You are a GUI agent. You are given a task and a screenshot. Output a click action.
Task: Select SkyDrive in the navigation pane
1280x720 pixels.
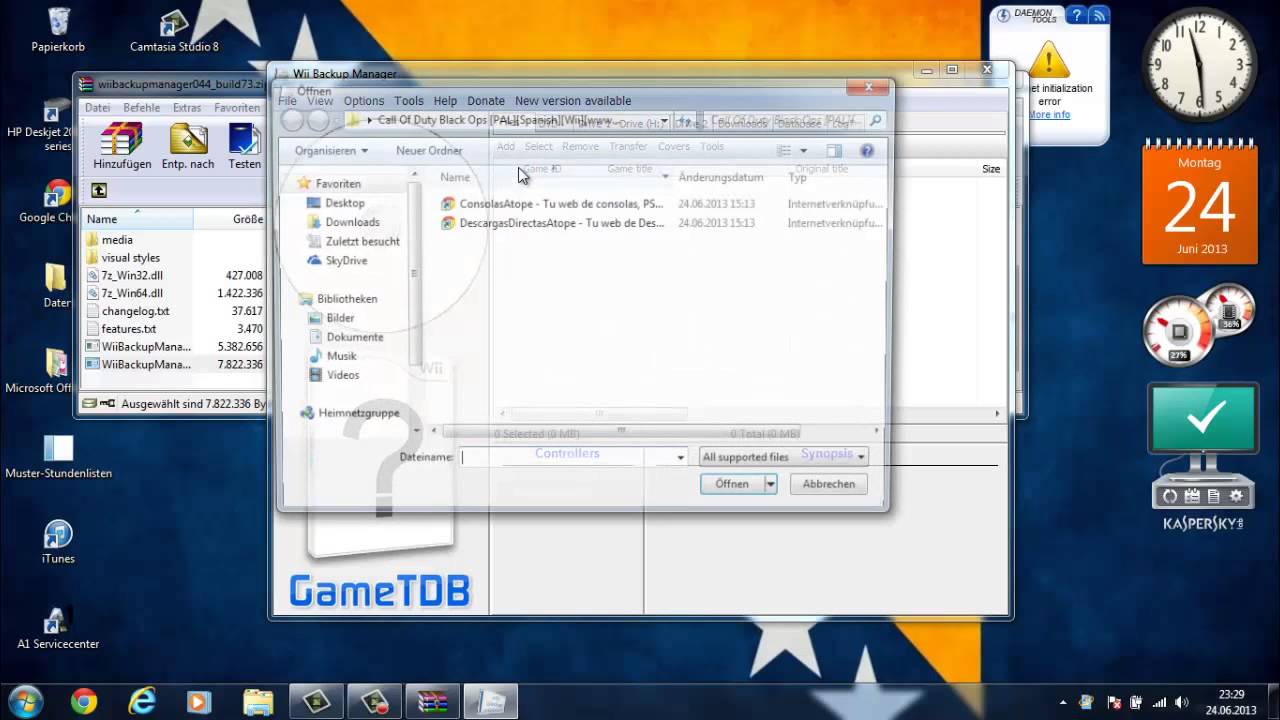(x=346, y=260)
